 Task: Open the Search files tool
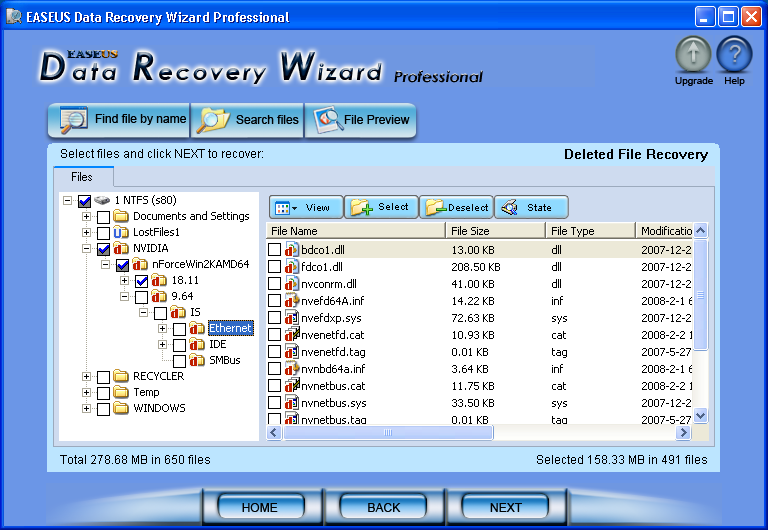click(x=248, y=120)
